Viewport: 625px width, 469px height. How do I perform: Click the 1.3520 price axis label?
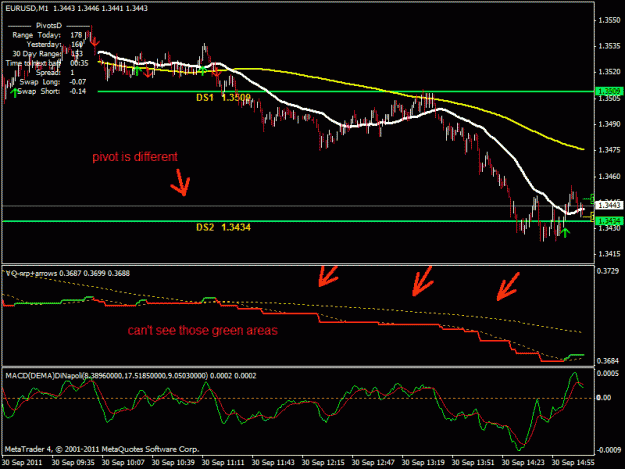tap(609, 72)
